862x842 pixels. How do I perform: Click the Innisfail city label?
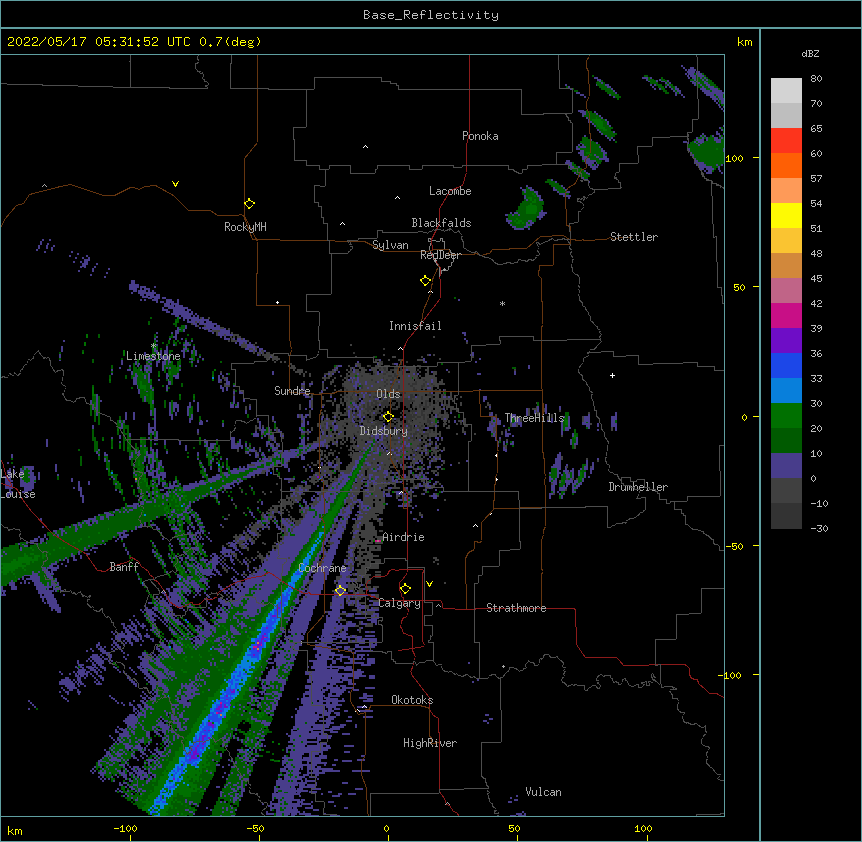click(x=415, y=326)
